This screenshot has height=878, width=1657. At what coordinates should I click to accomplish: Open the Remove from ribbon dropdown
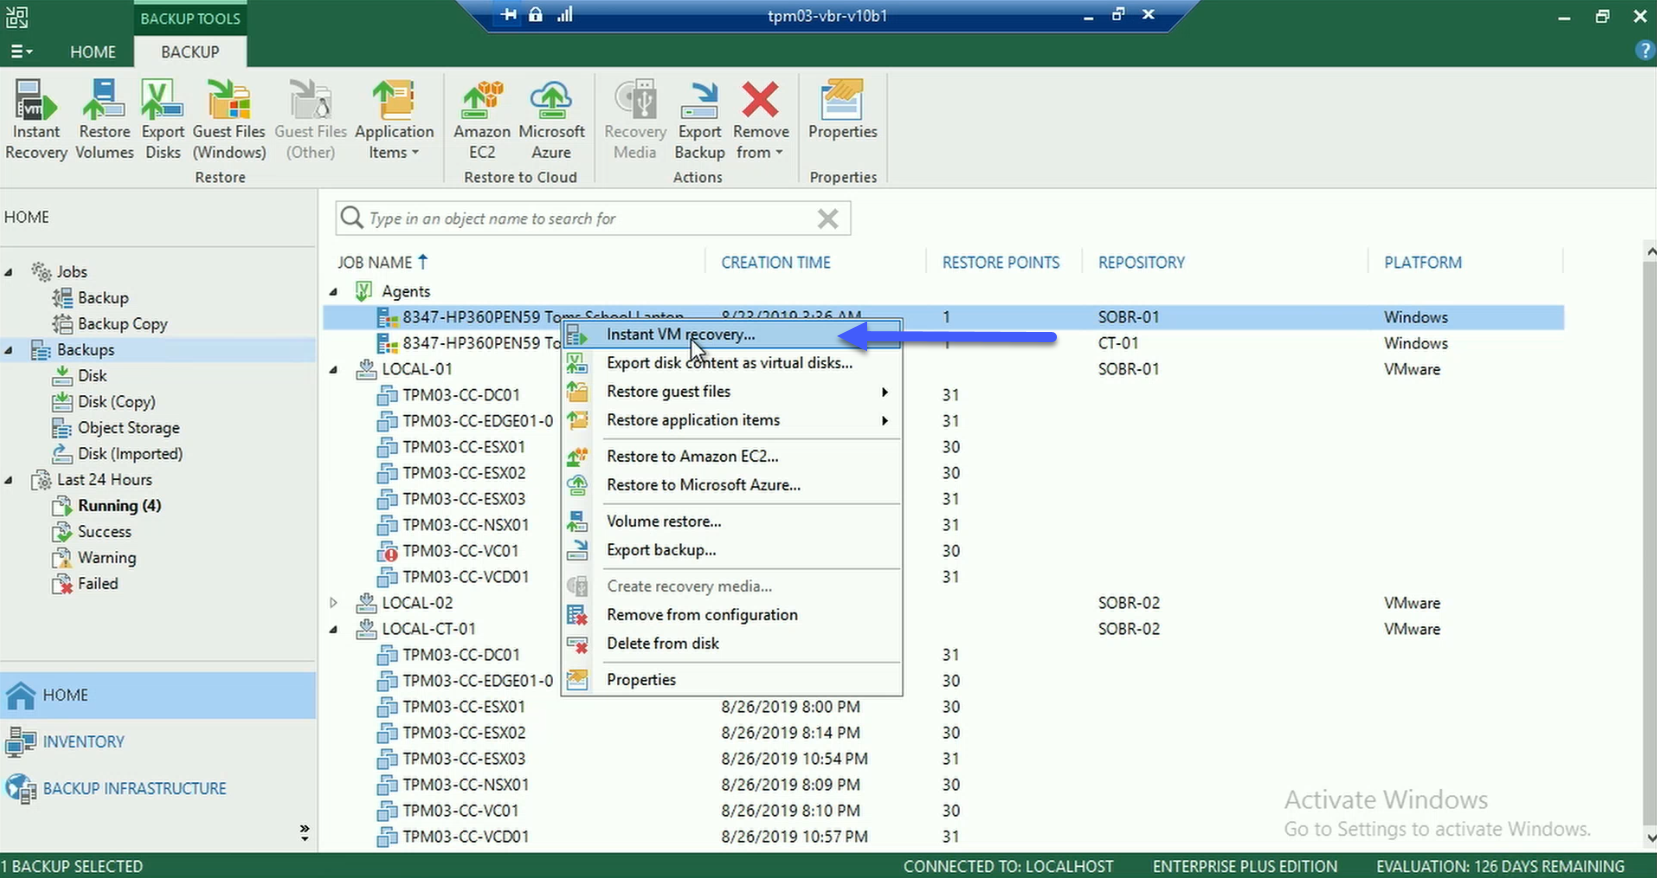tap(760, 121)
